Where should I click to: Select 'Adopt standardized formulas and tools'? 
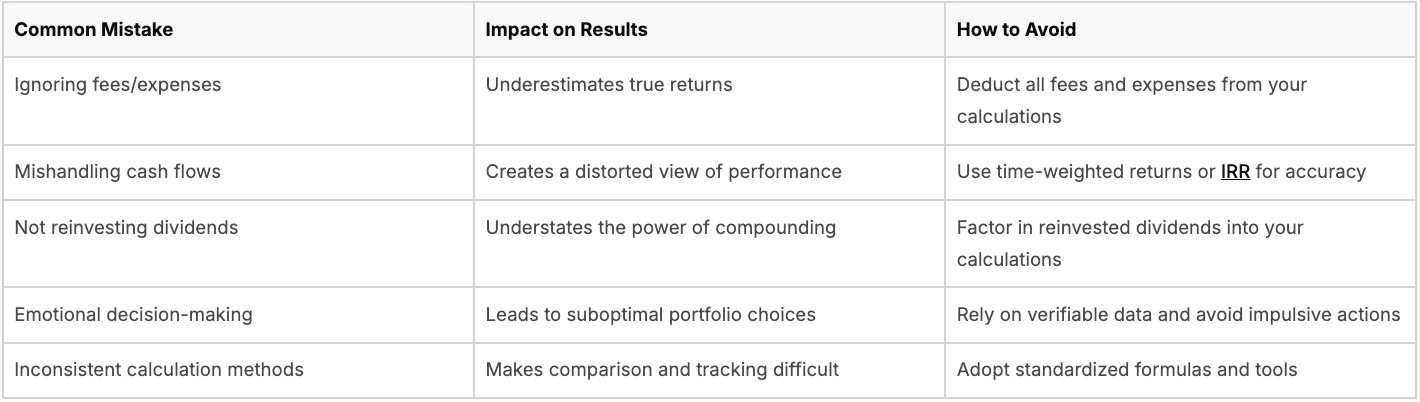(x=1127, y=370)
